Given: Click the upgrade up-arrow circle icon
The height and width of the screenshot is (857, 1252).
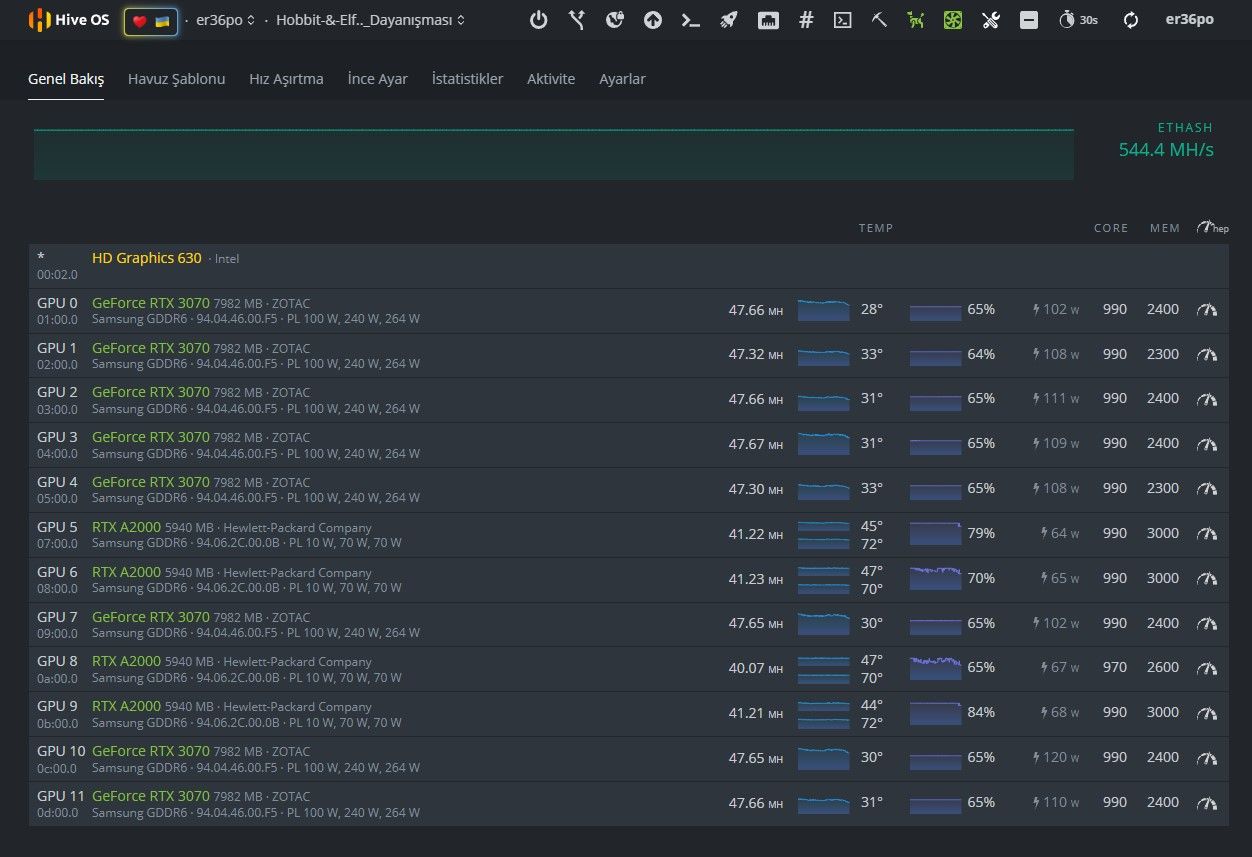Looking at the screenshot, I should point(653,19).
